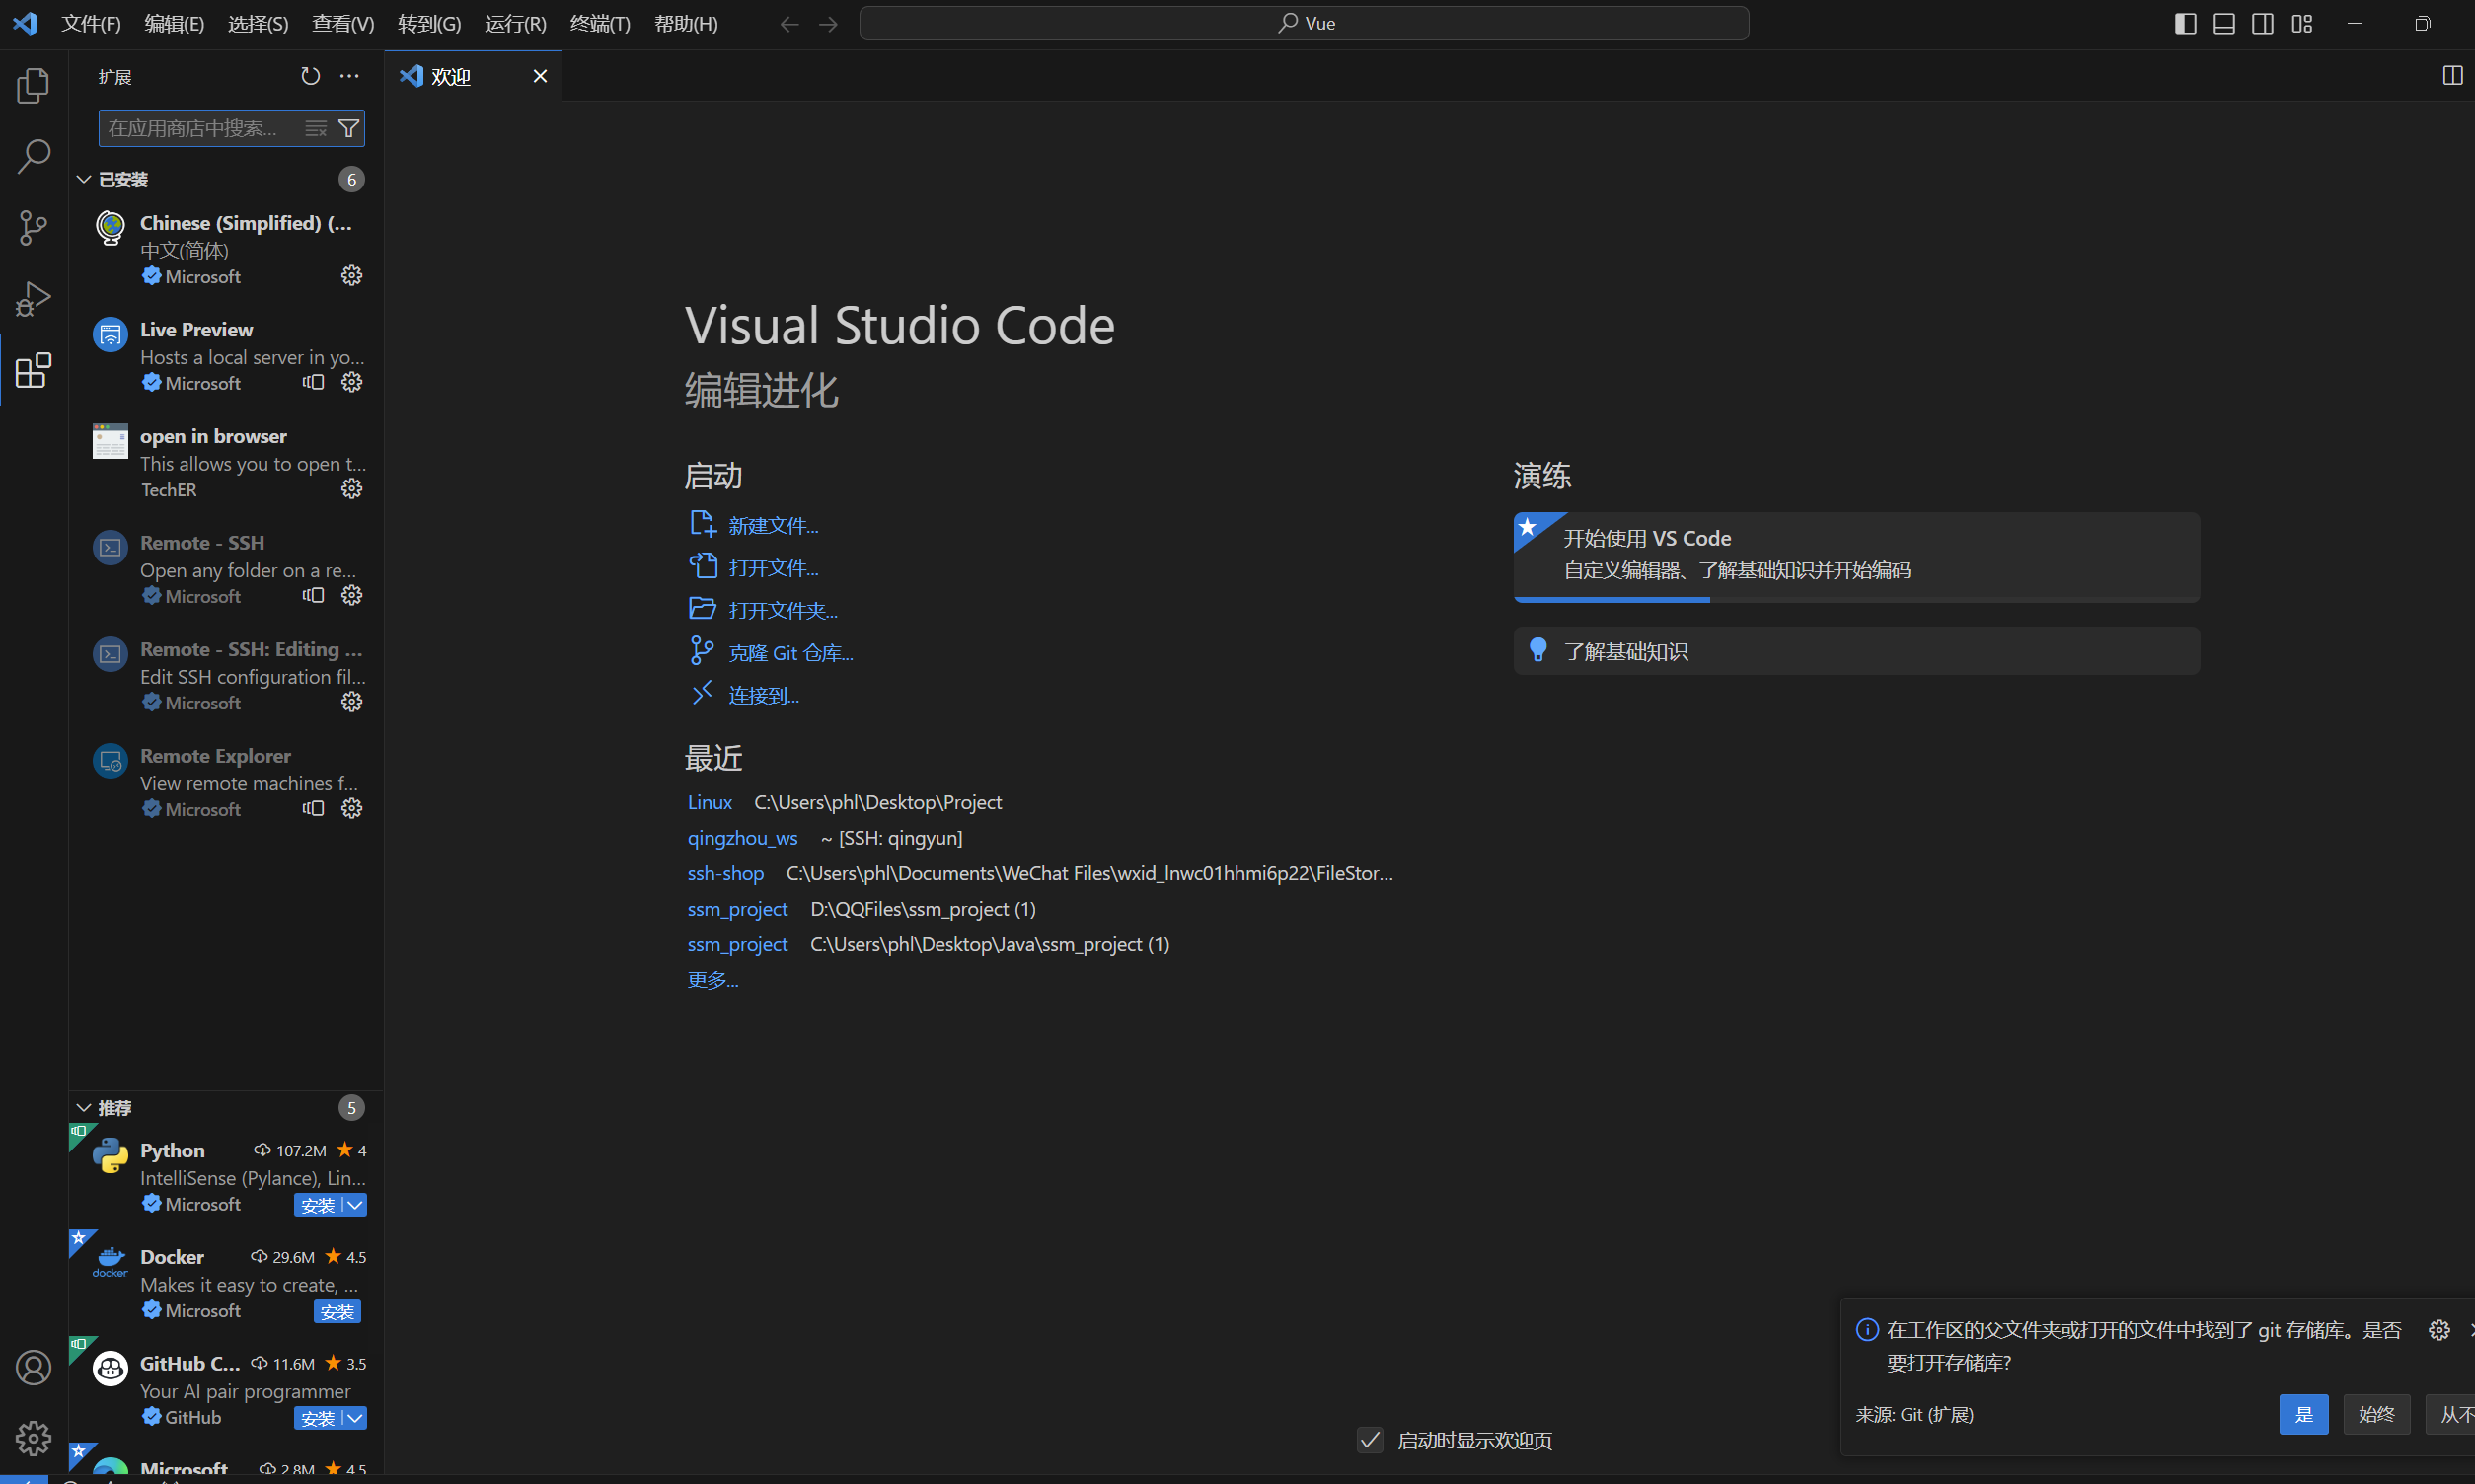
Task: Open the 转到(G) menu
Action: [429, 23]
